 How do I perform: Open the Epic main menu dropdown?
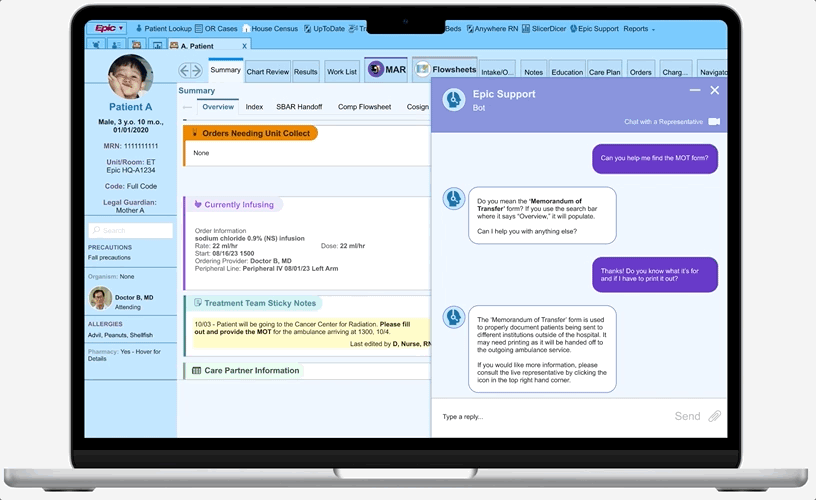click(105, 29)
